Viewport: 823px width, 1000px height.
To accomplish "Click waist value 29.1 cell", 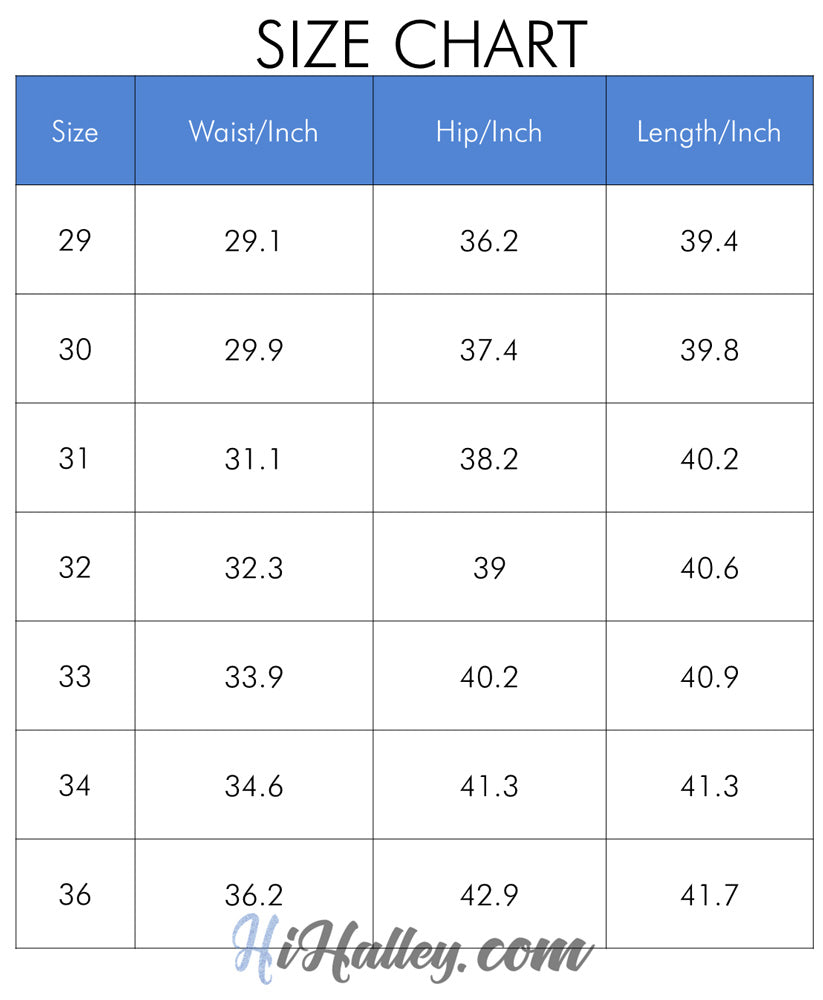I will point(254,240).
